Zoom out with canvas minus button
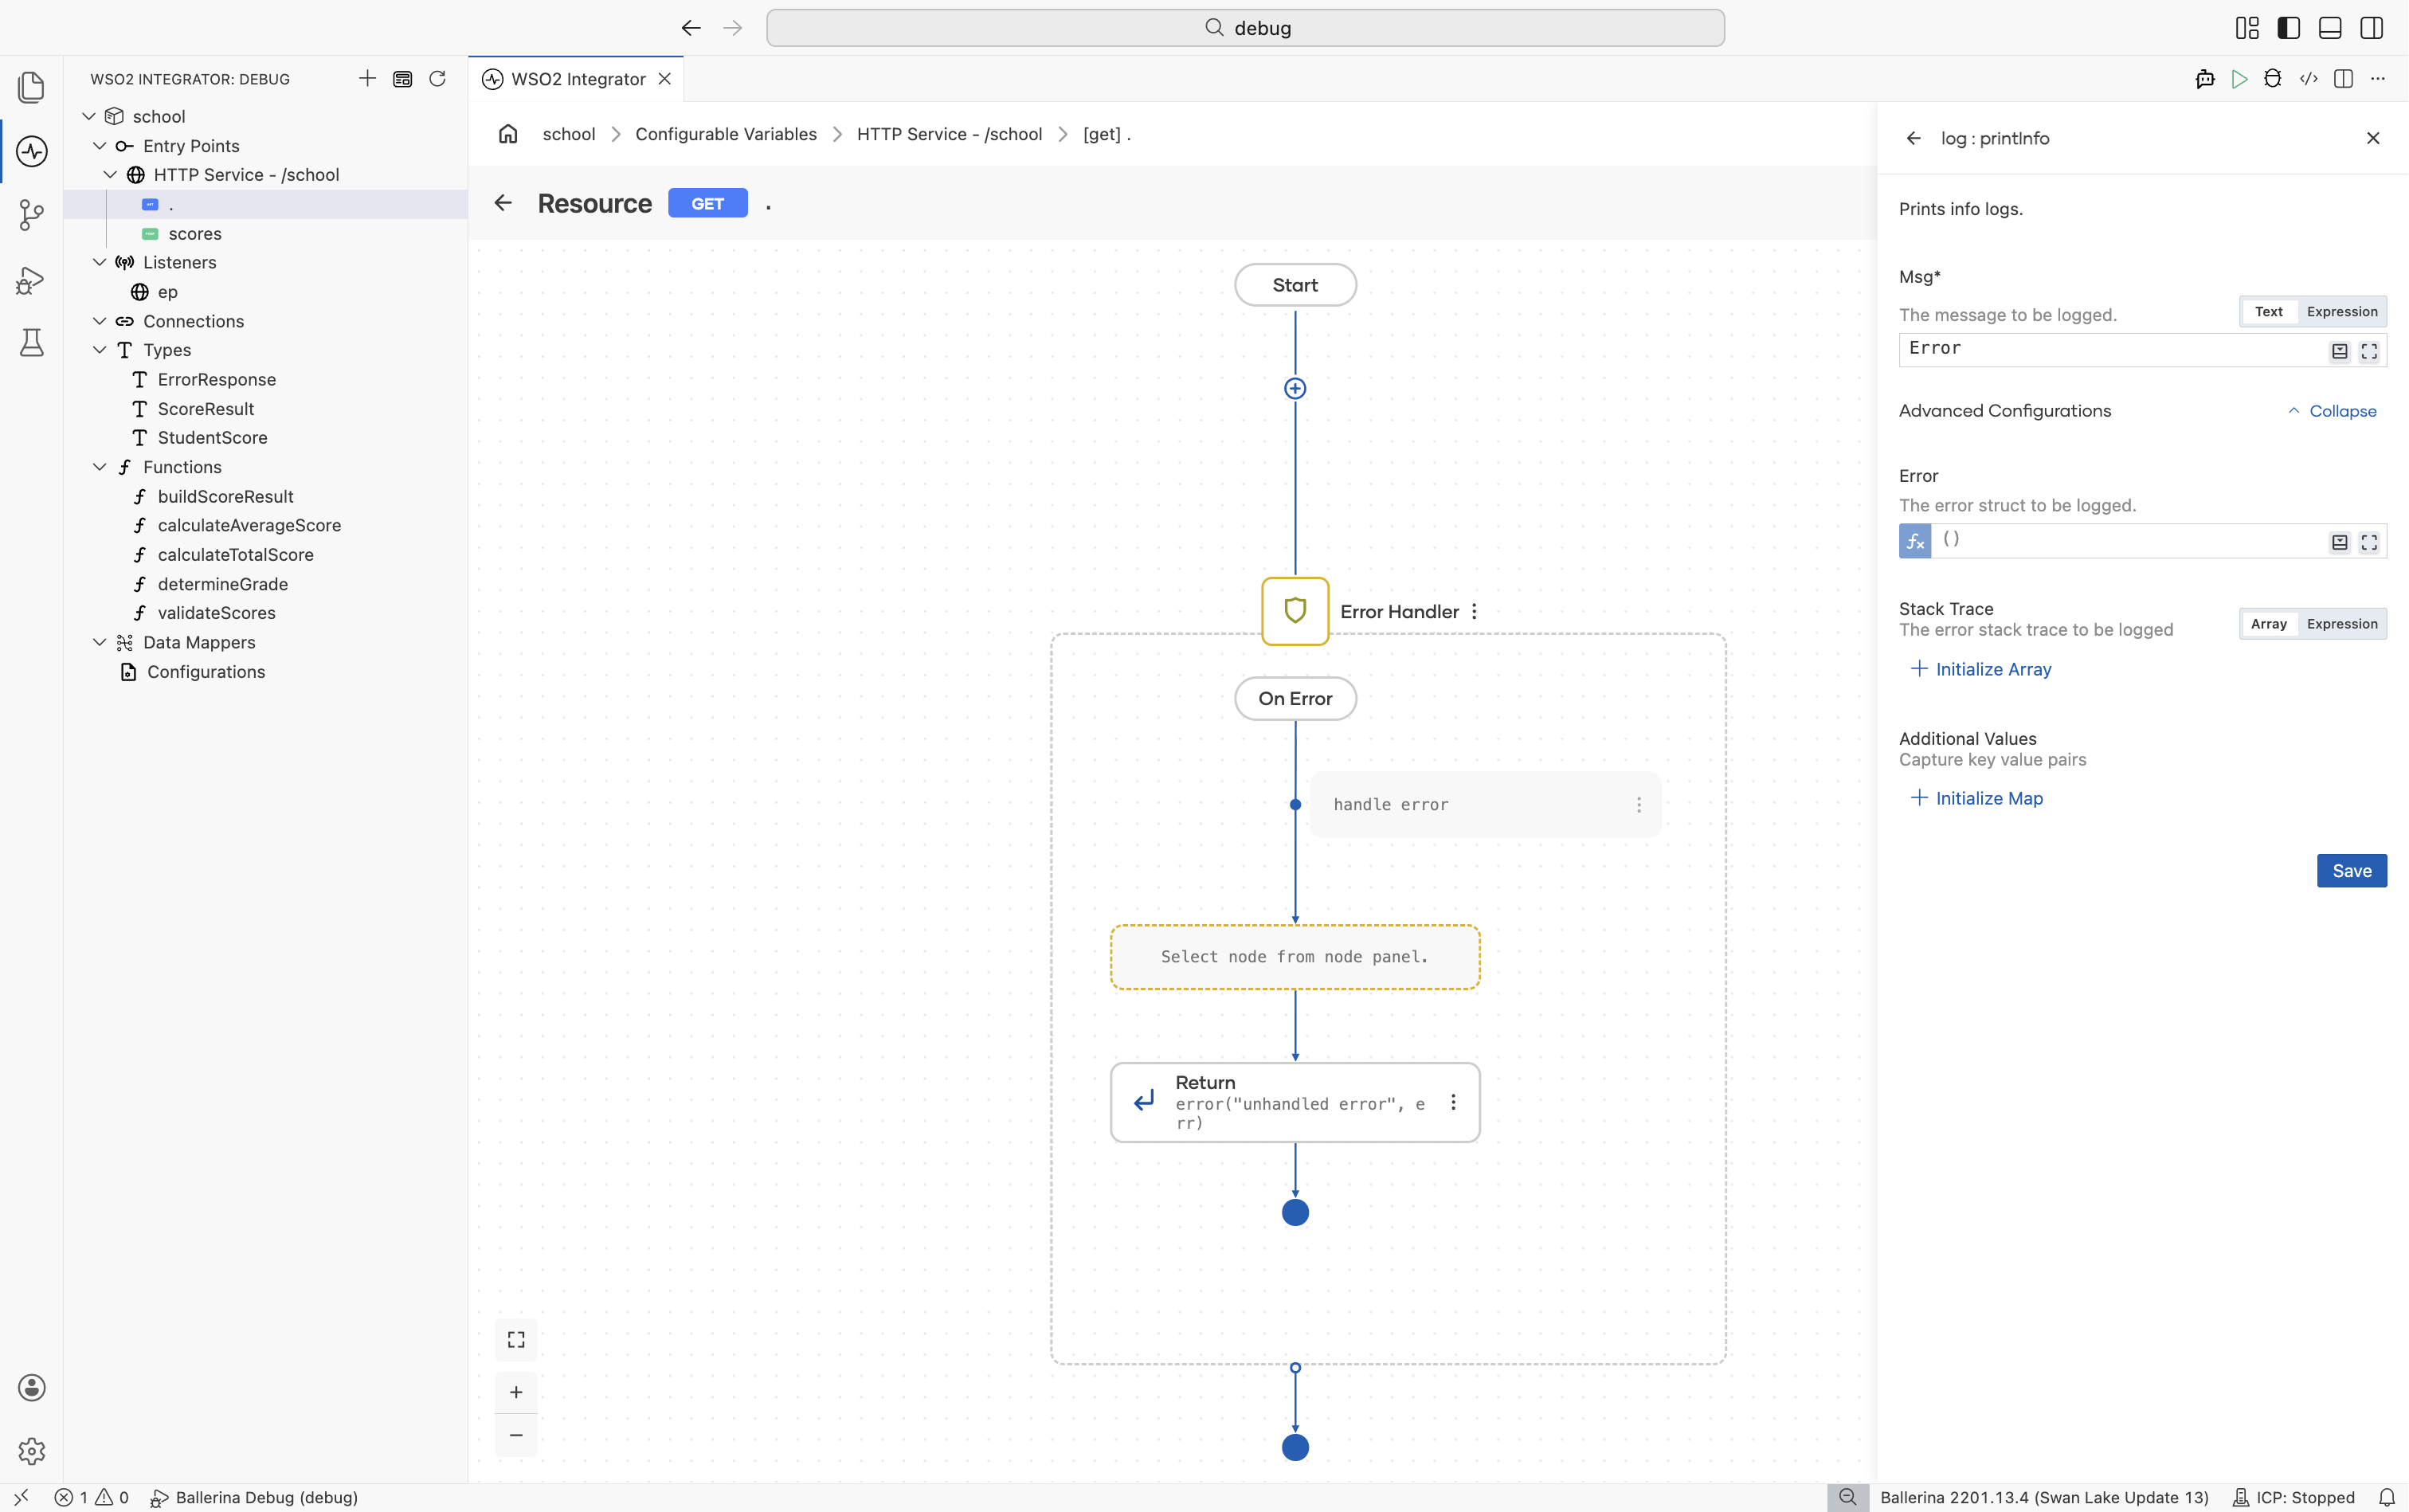This screenshot has width=2409, height=1512. coord(516,1435)
